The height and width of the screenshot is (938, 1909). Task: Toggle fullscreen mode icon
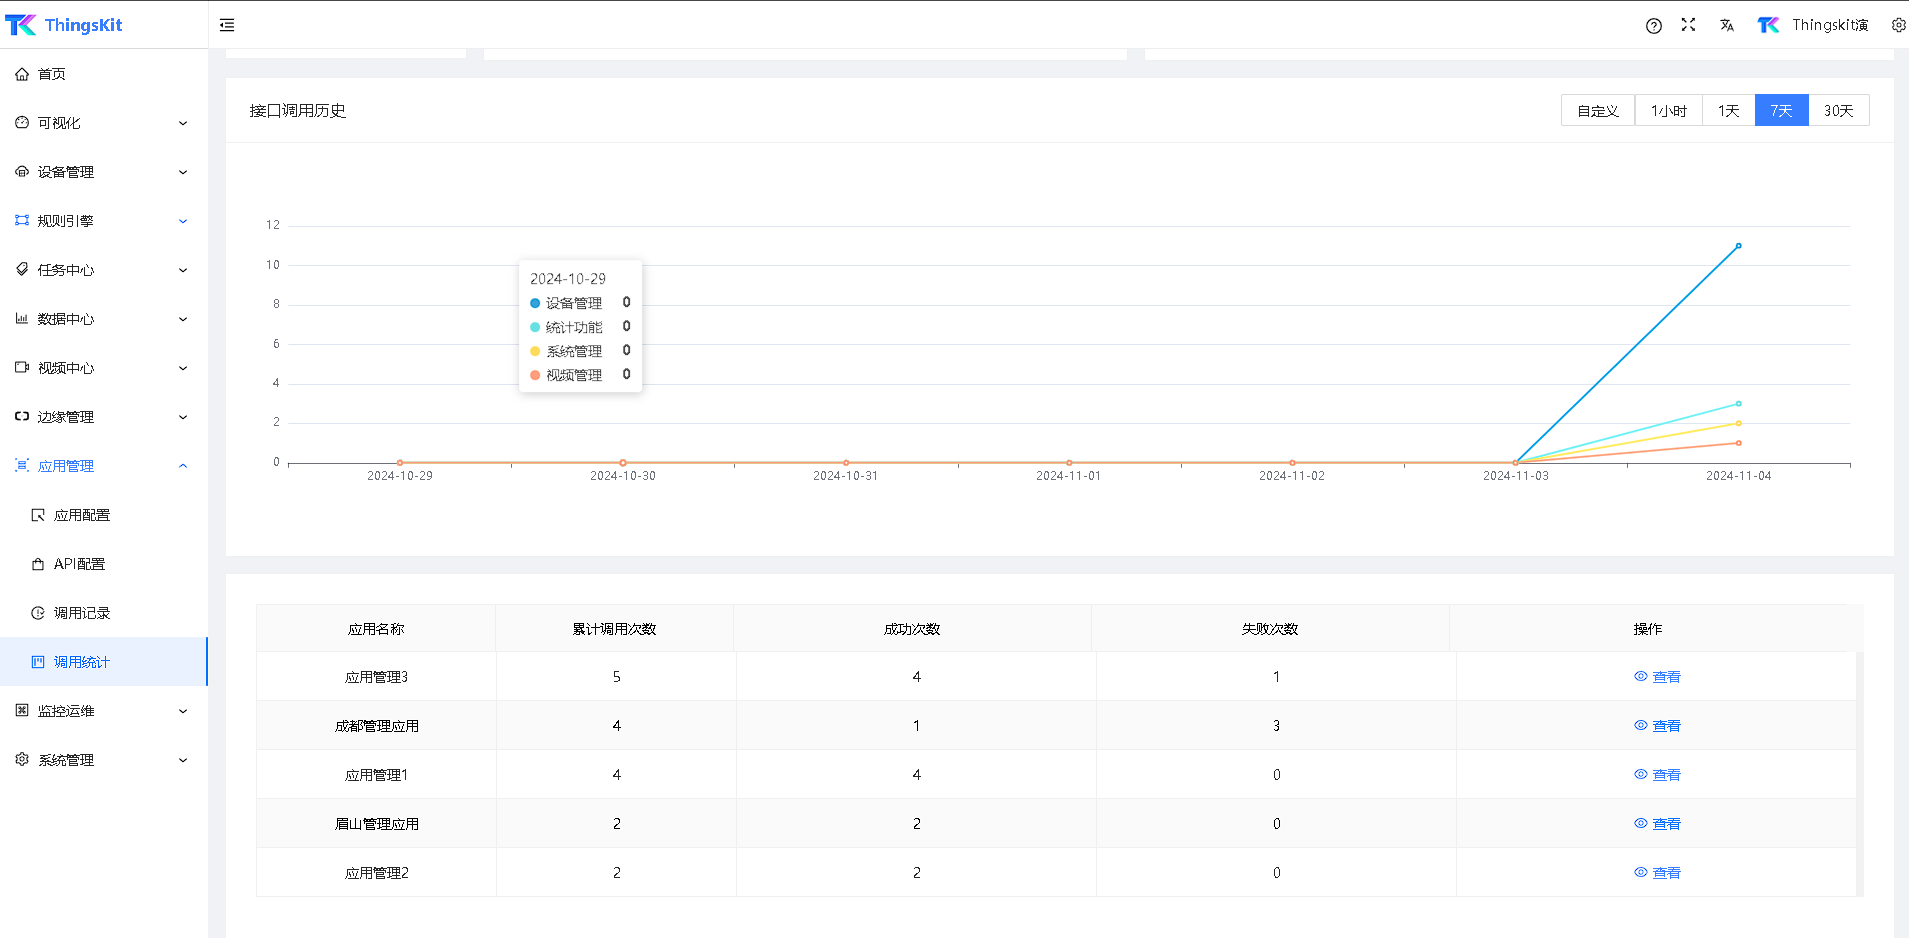pyautogui.click(x=1688, y=25)
